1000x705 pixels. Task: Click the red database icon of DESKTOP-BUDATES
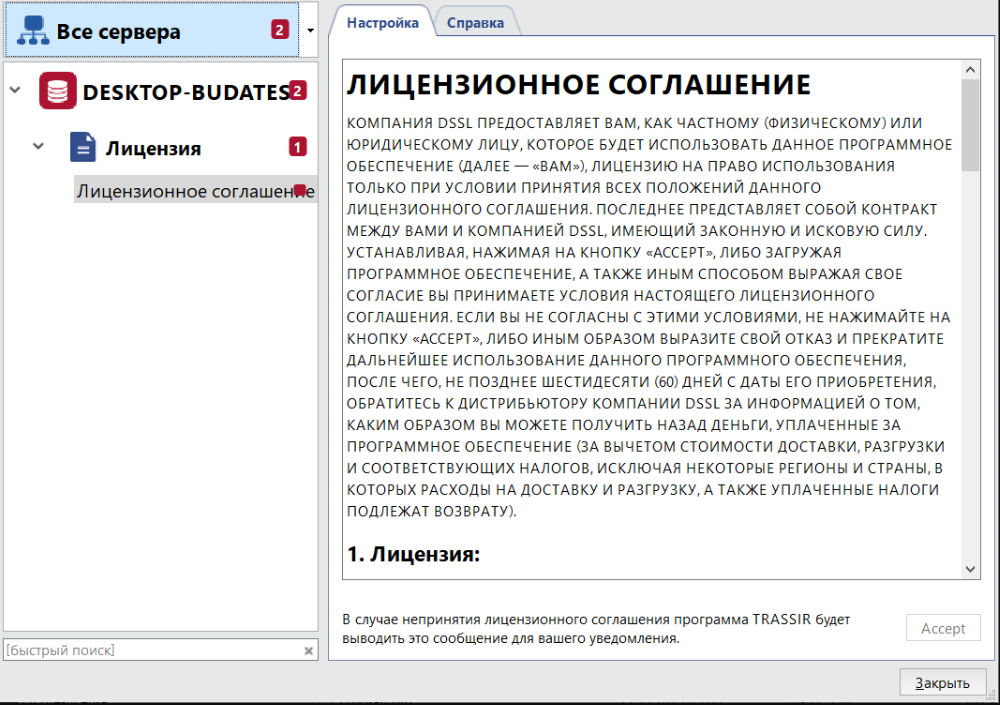coord(57,91)
